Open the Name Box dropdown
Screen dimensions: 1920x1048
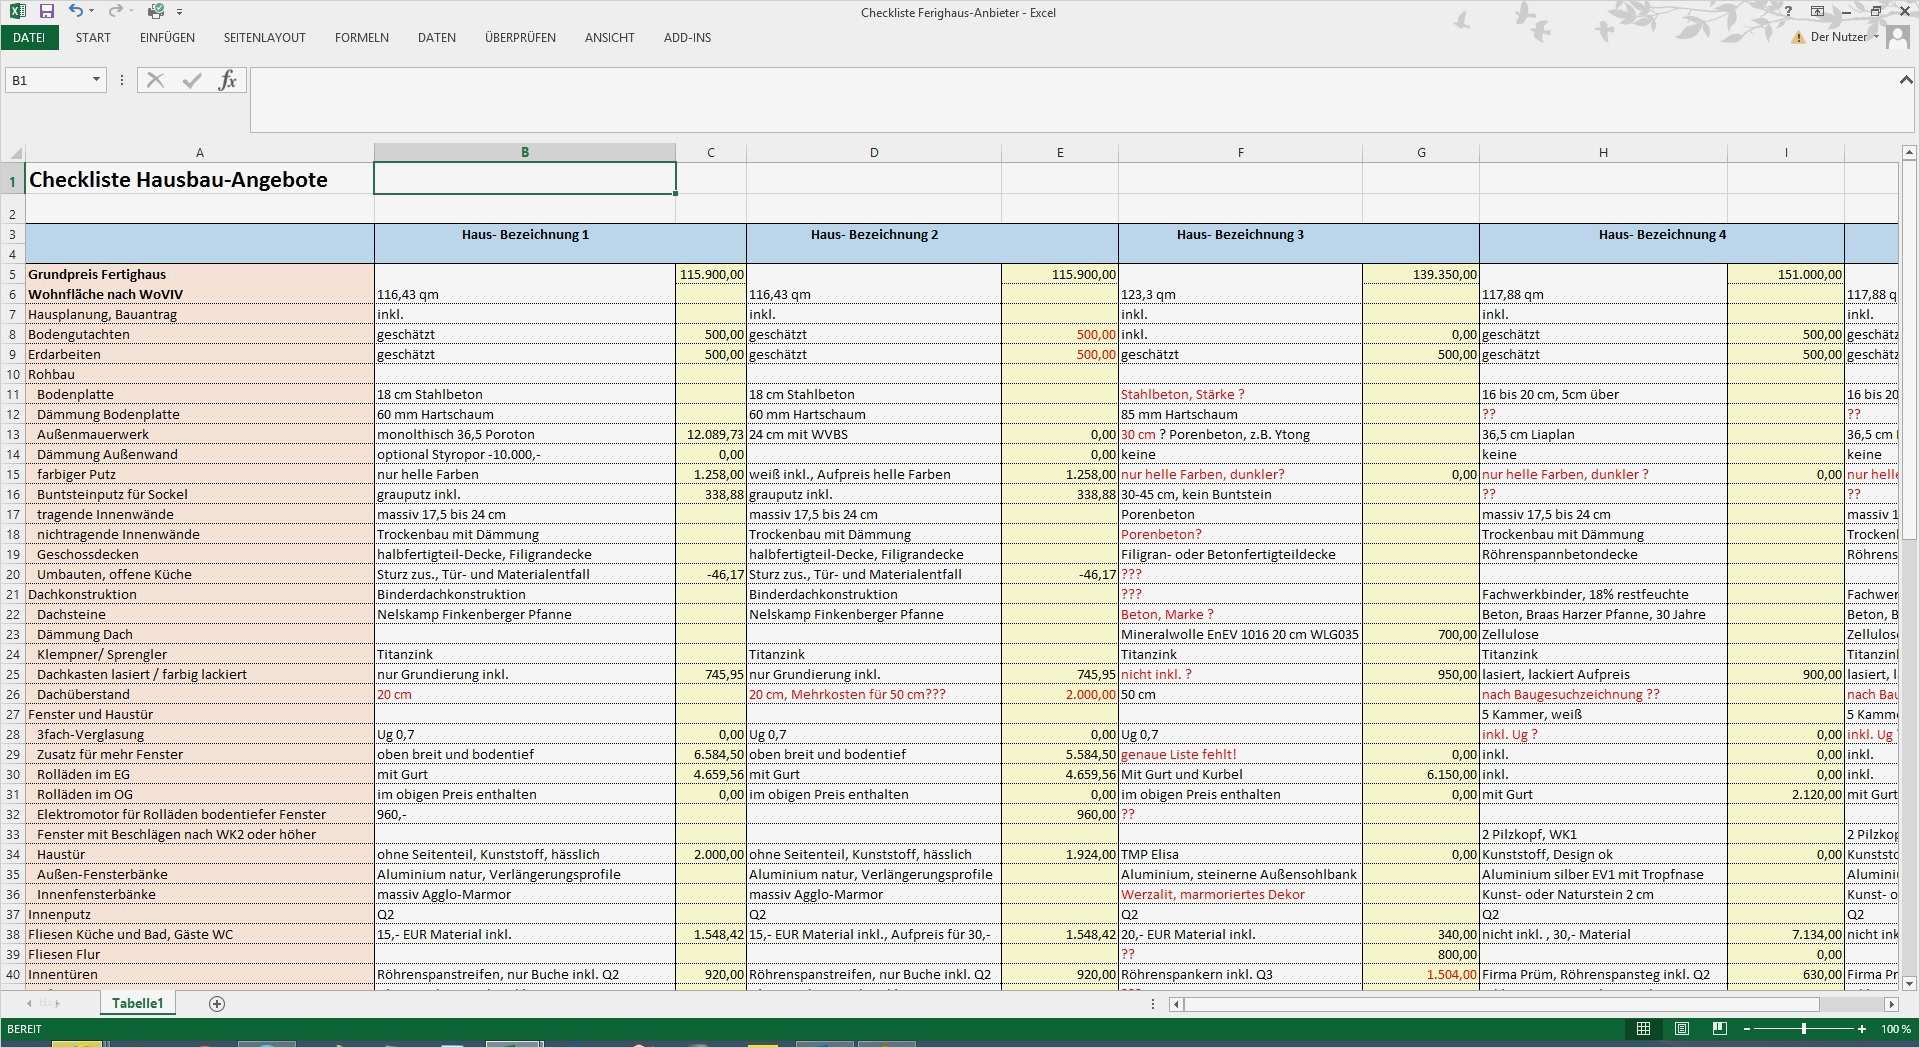coord(96,80)
